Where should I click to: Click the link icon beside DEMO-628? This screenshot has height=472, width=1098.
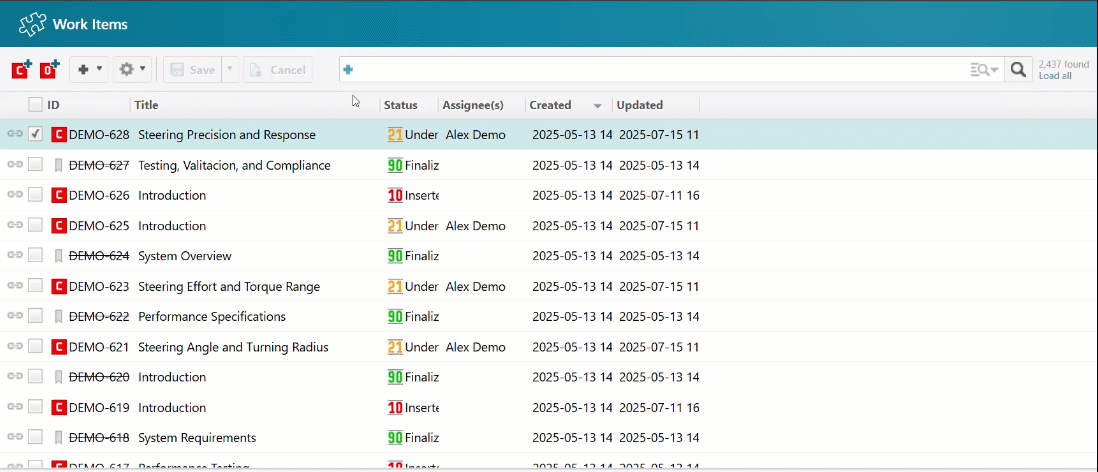click(x=15, y=134)
